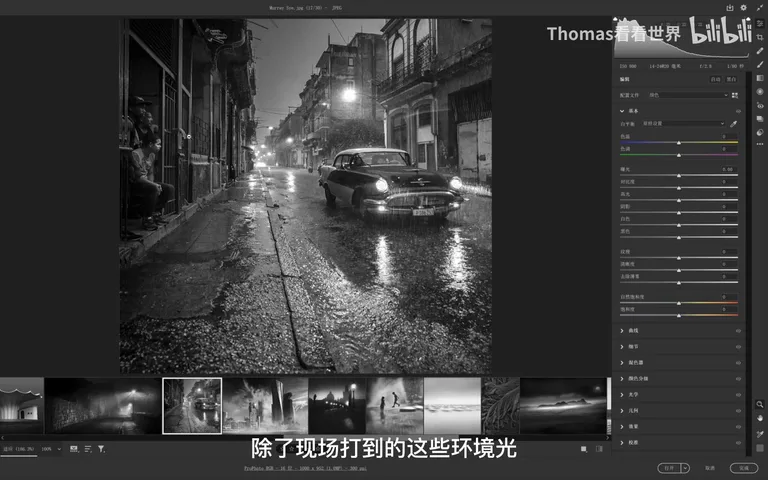768x480 pixels.
Task: Toggle before/after settings swap icon
Action: (599, 449)
